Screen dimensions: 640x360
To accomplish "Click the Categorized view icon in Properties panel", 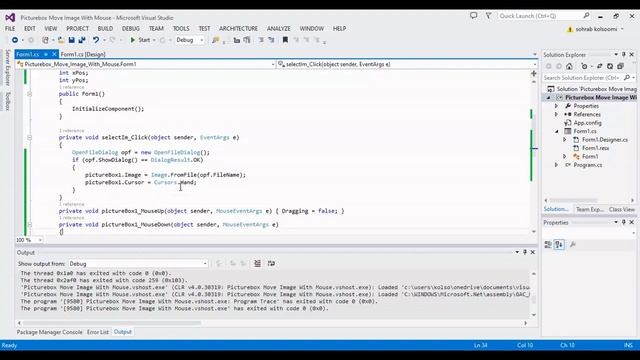I will (548, 244).
